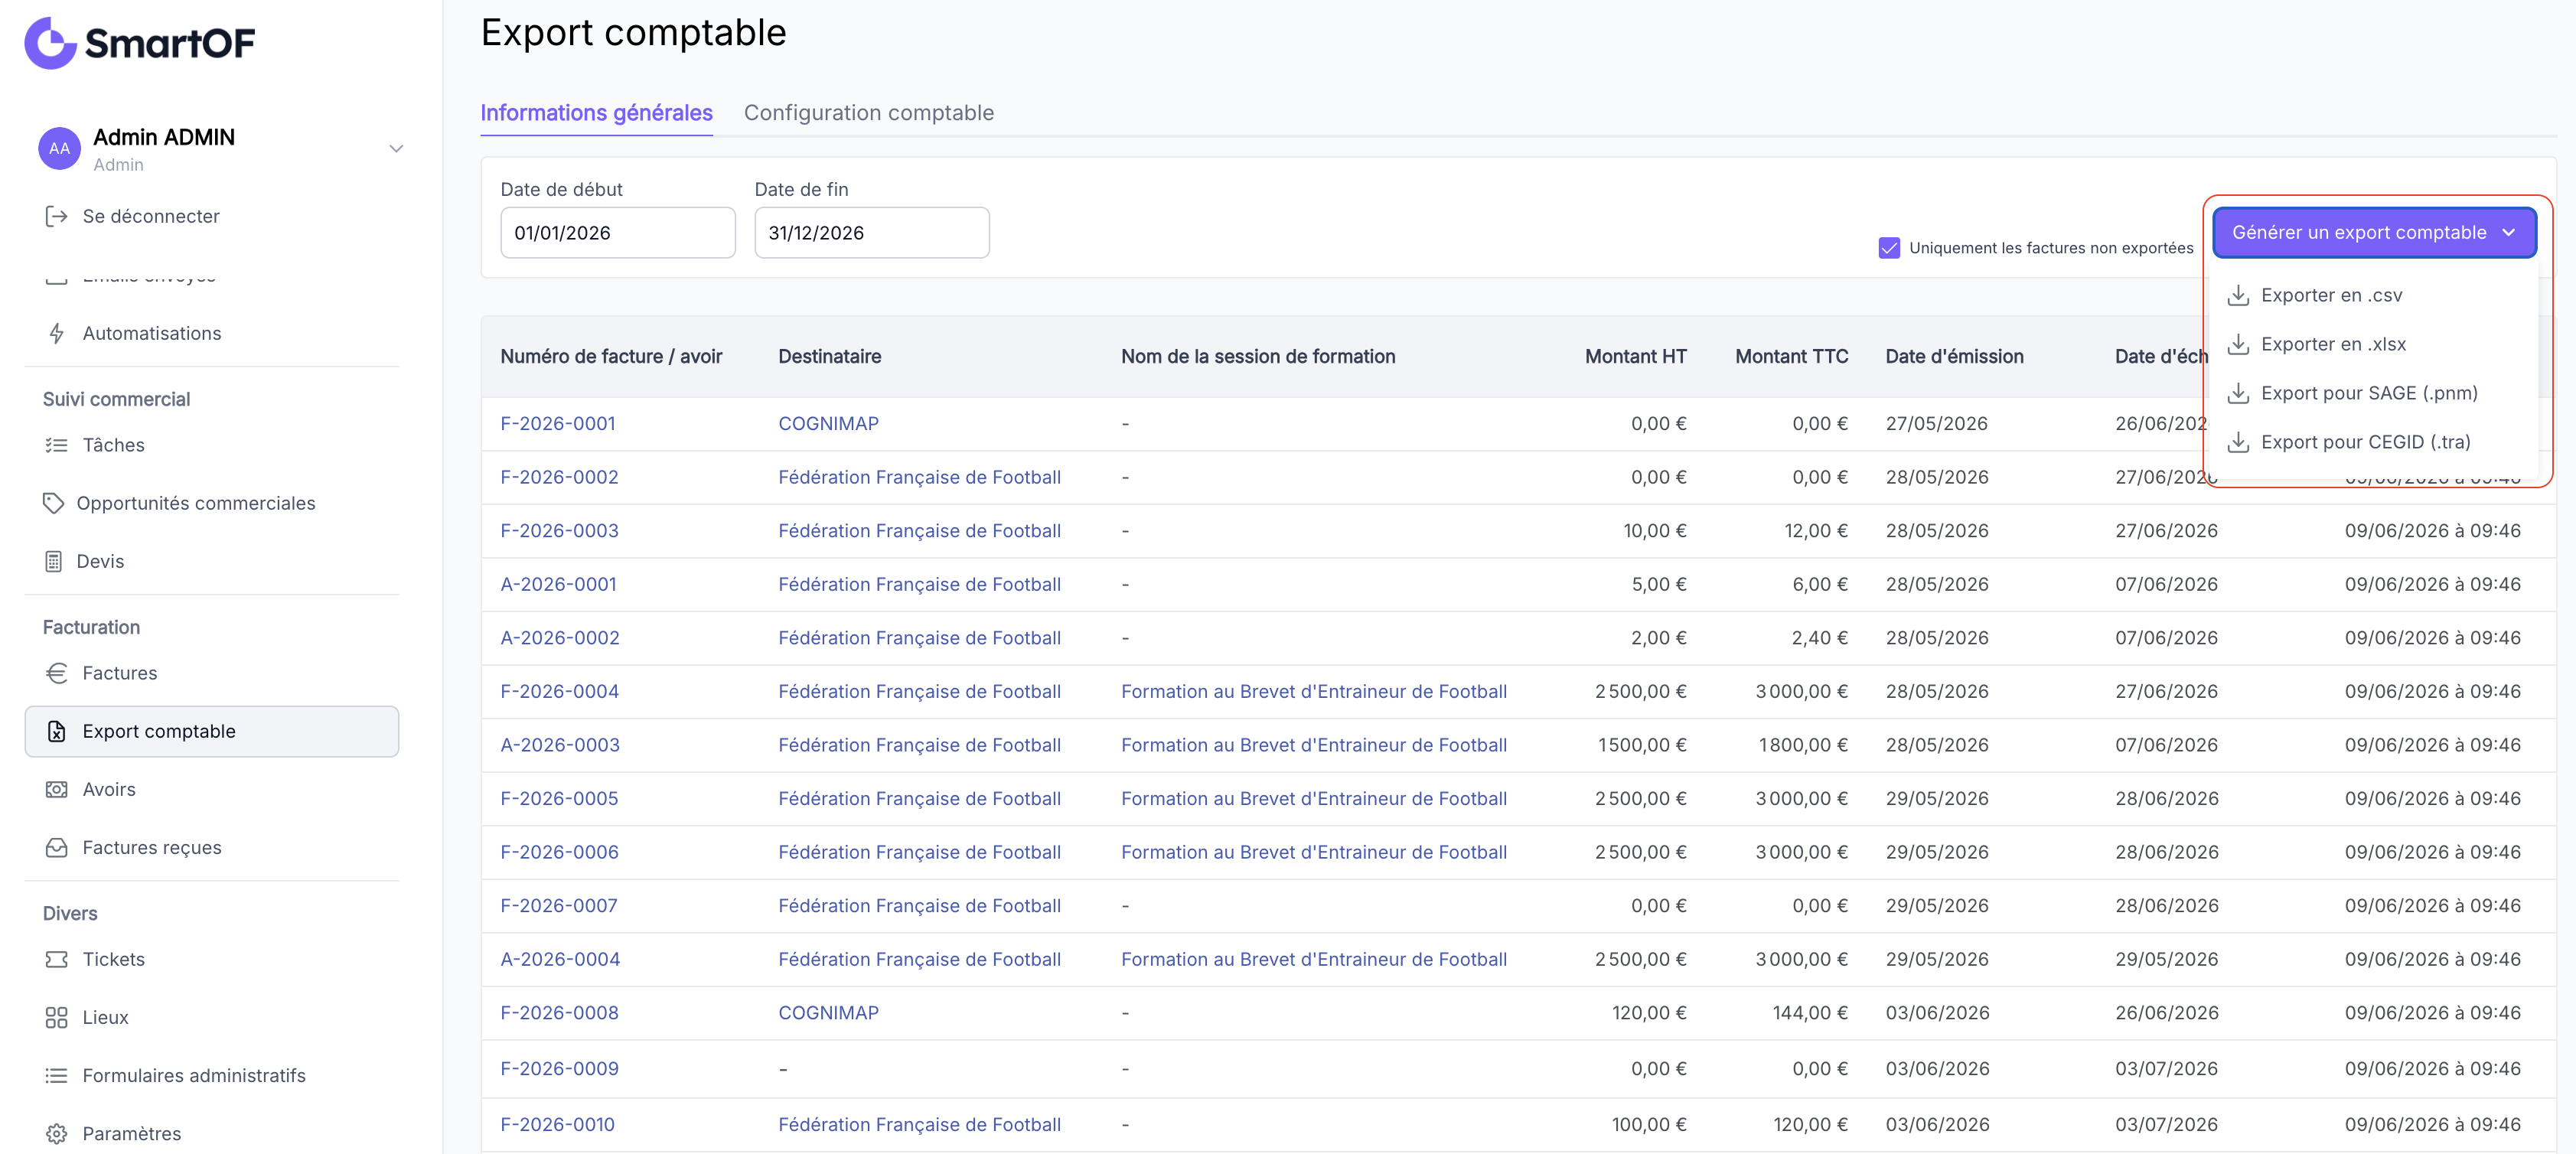Click the Lieux grid icon
This screenshot has width=2576, height=1154.
[57, 1017]
